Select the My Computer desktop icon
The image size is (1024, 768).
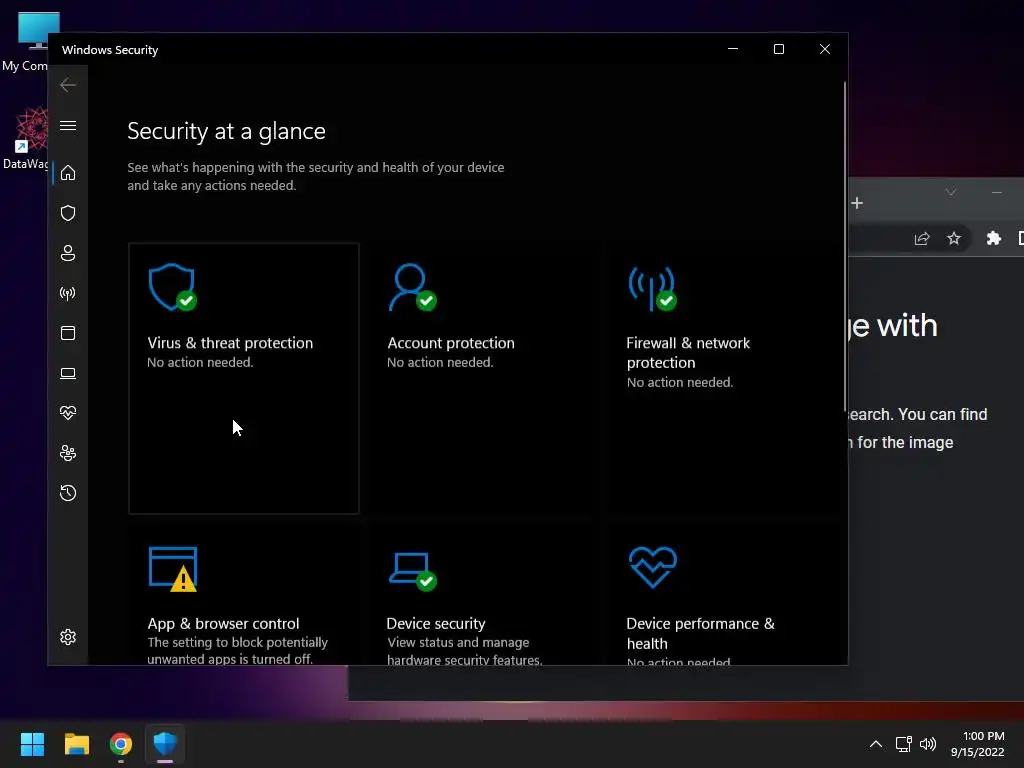[26, 41]
